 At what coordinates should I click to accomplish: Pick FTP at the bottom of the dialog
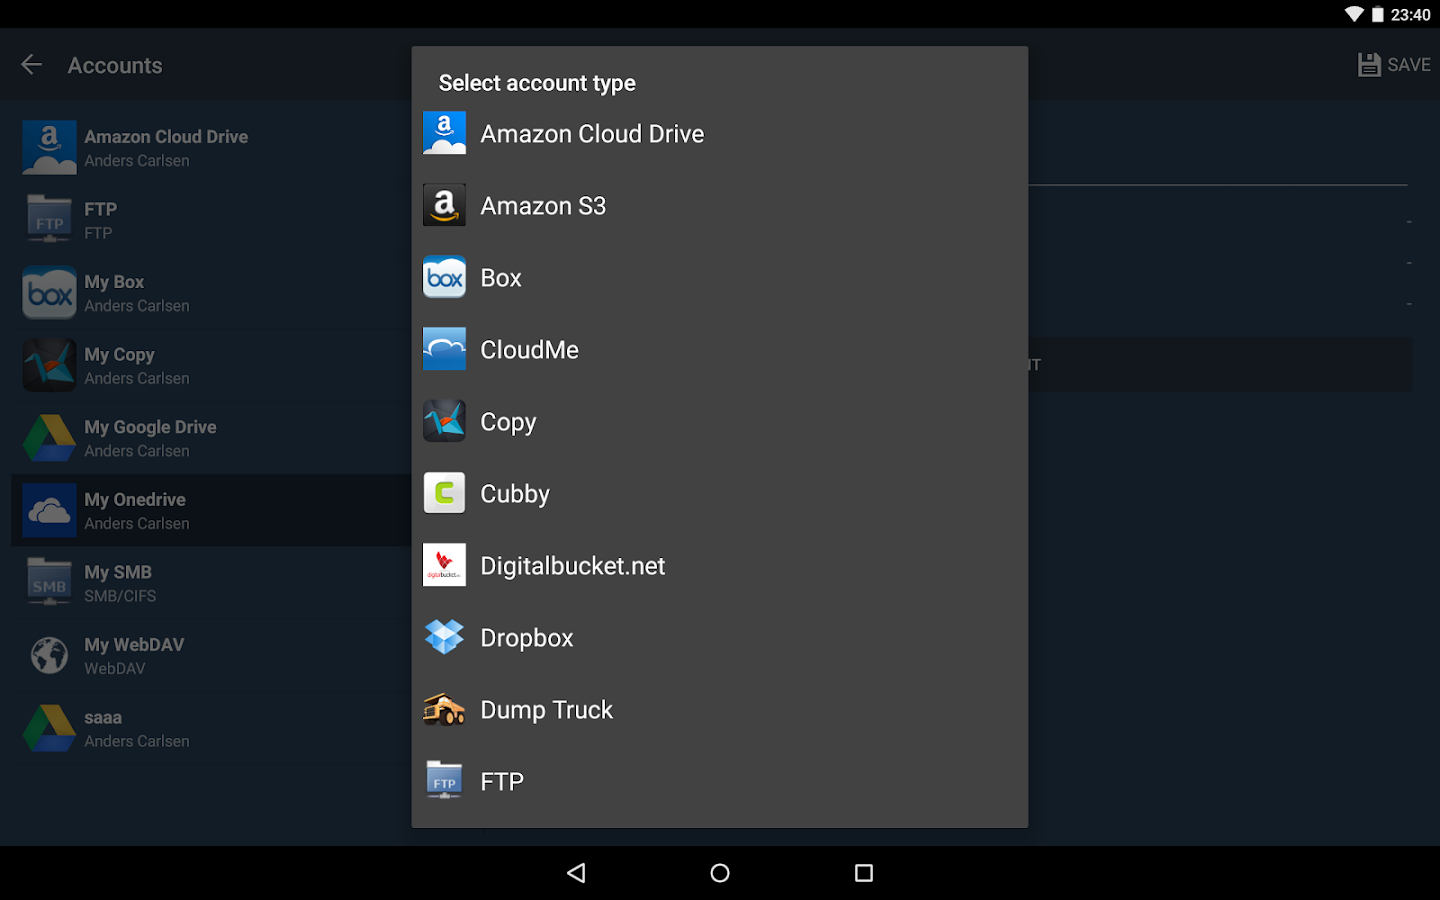coord(501,781)
